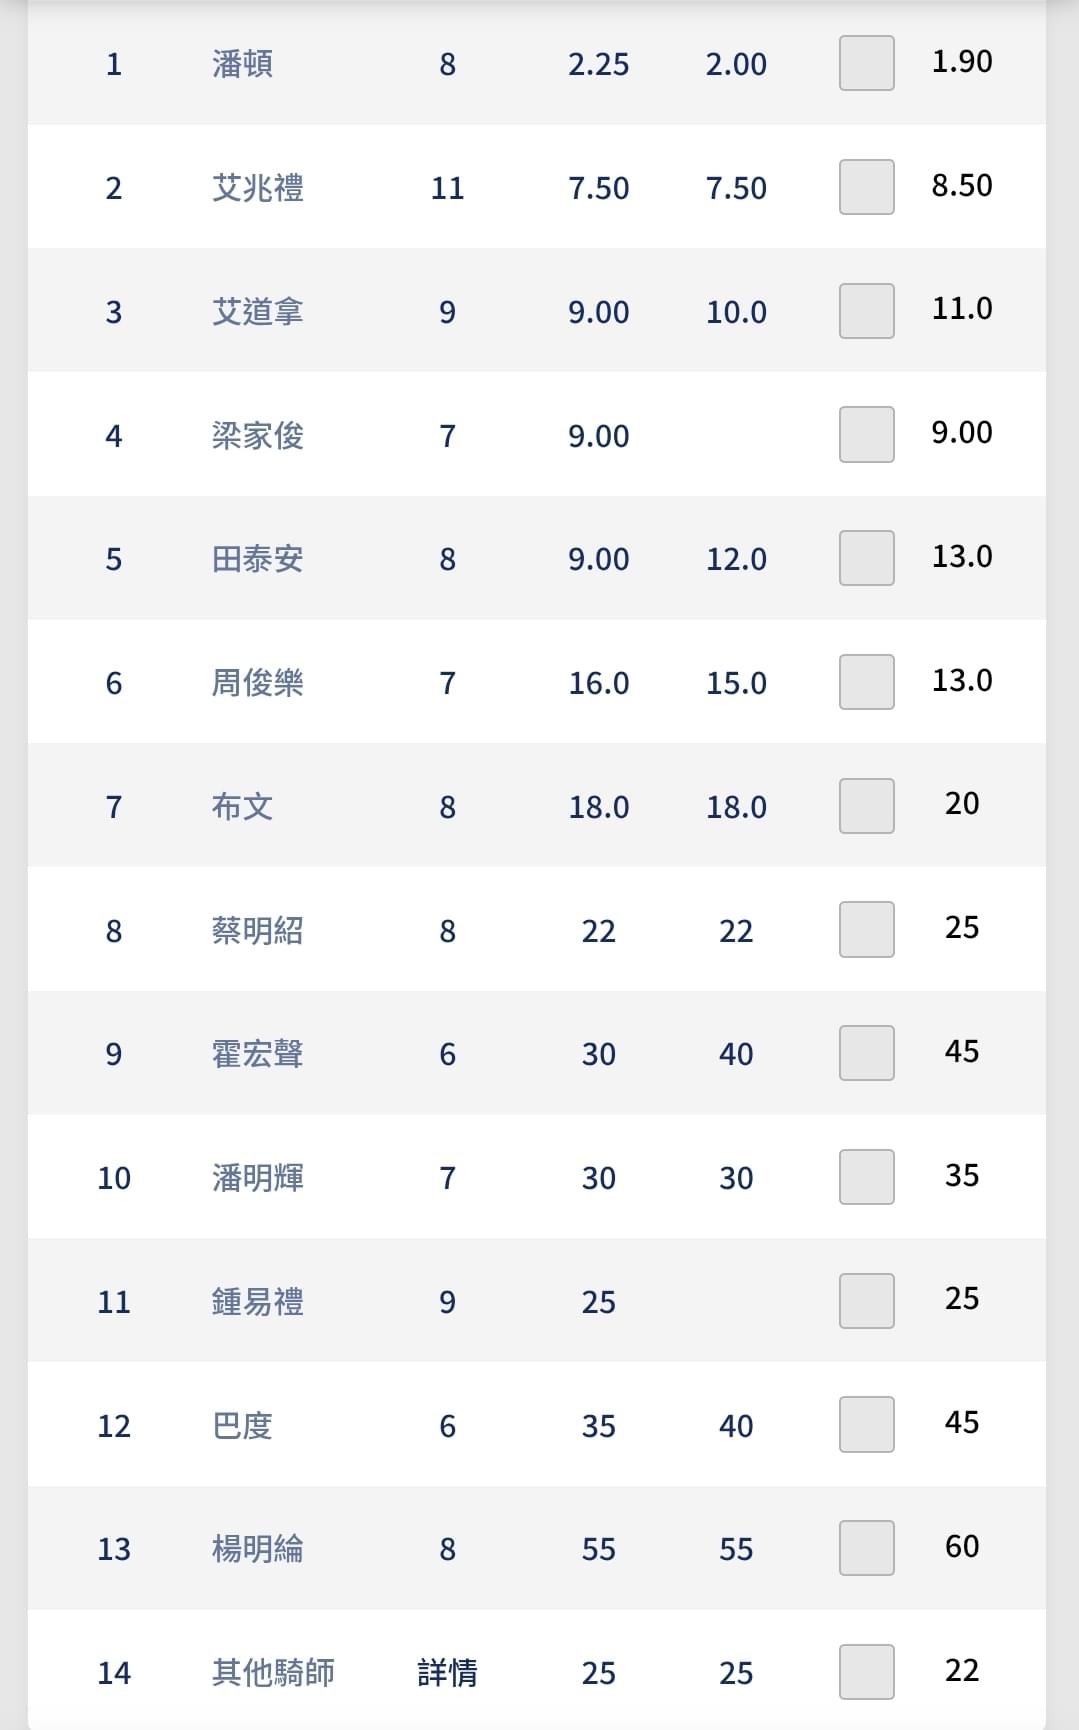Check the 霍宏聲 selection box
The image size is (1079, 1730).
click(866, 1053)
